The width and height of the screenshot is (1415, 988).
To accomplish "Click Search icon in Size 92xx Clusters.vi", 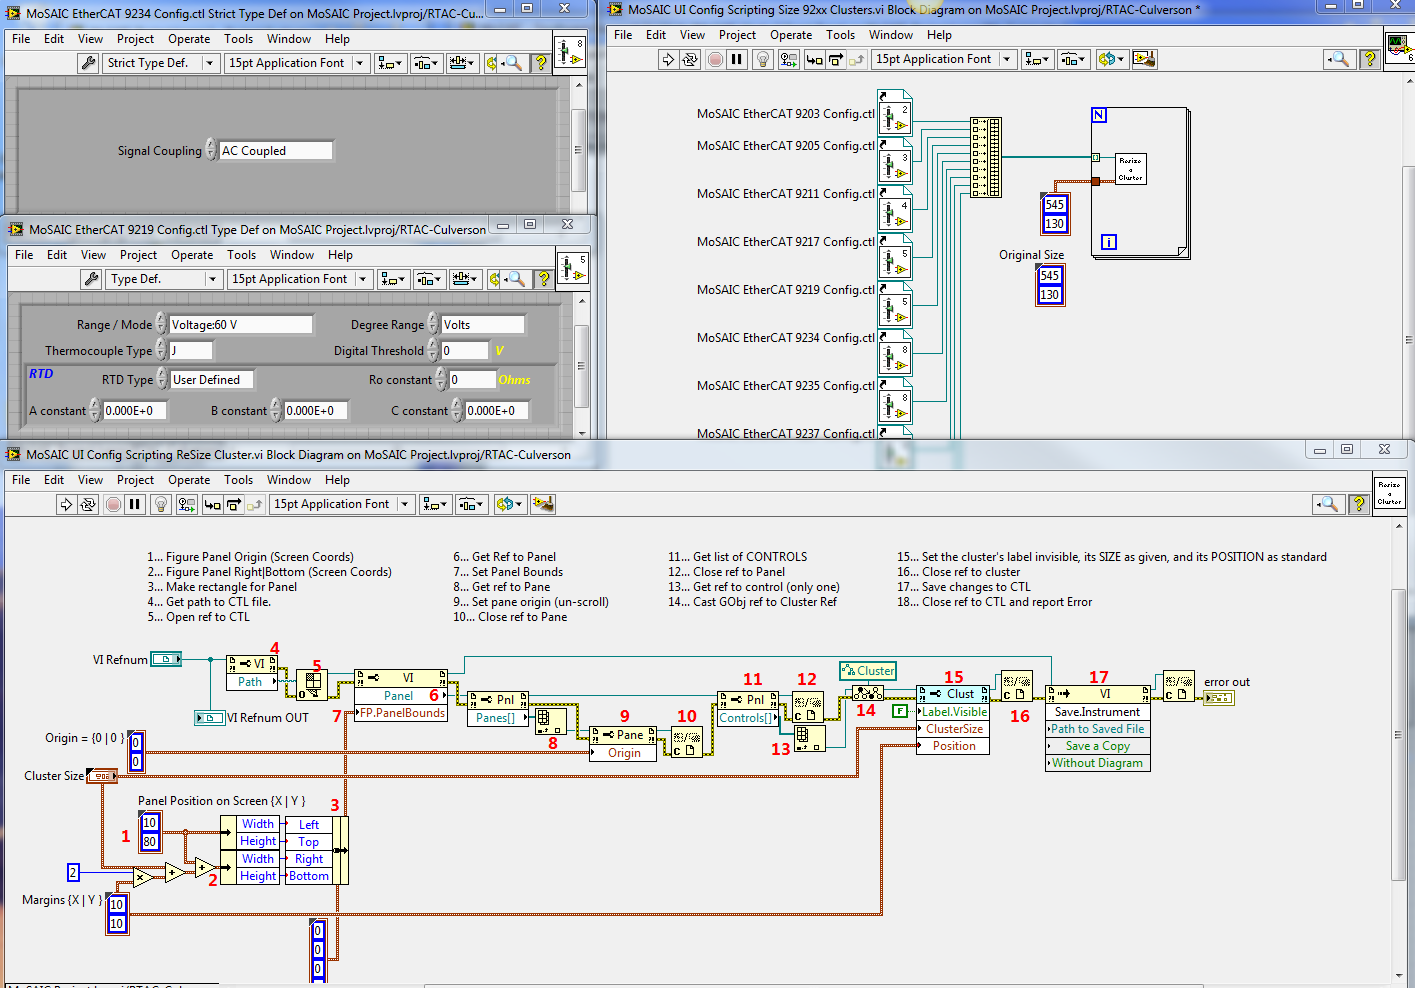I will click(x=1339, y=59).
